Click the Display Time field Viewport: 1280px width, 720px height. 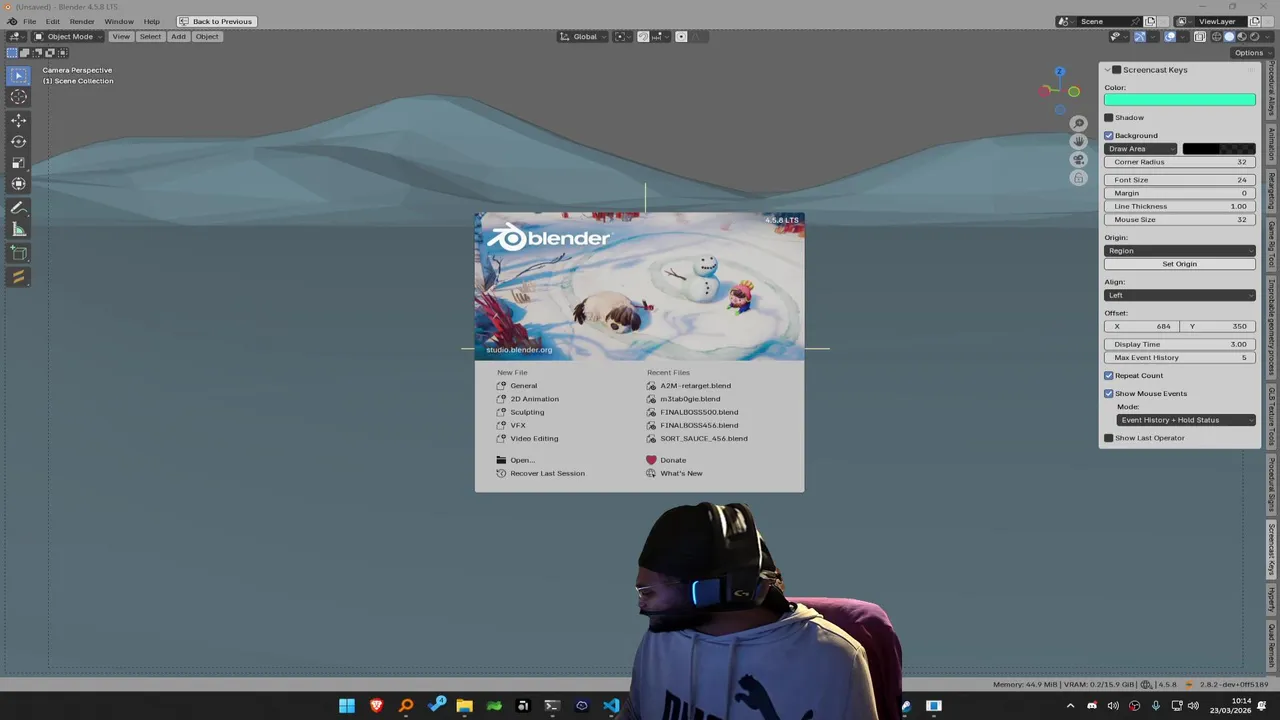(x=1180, y=344)
